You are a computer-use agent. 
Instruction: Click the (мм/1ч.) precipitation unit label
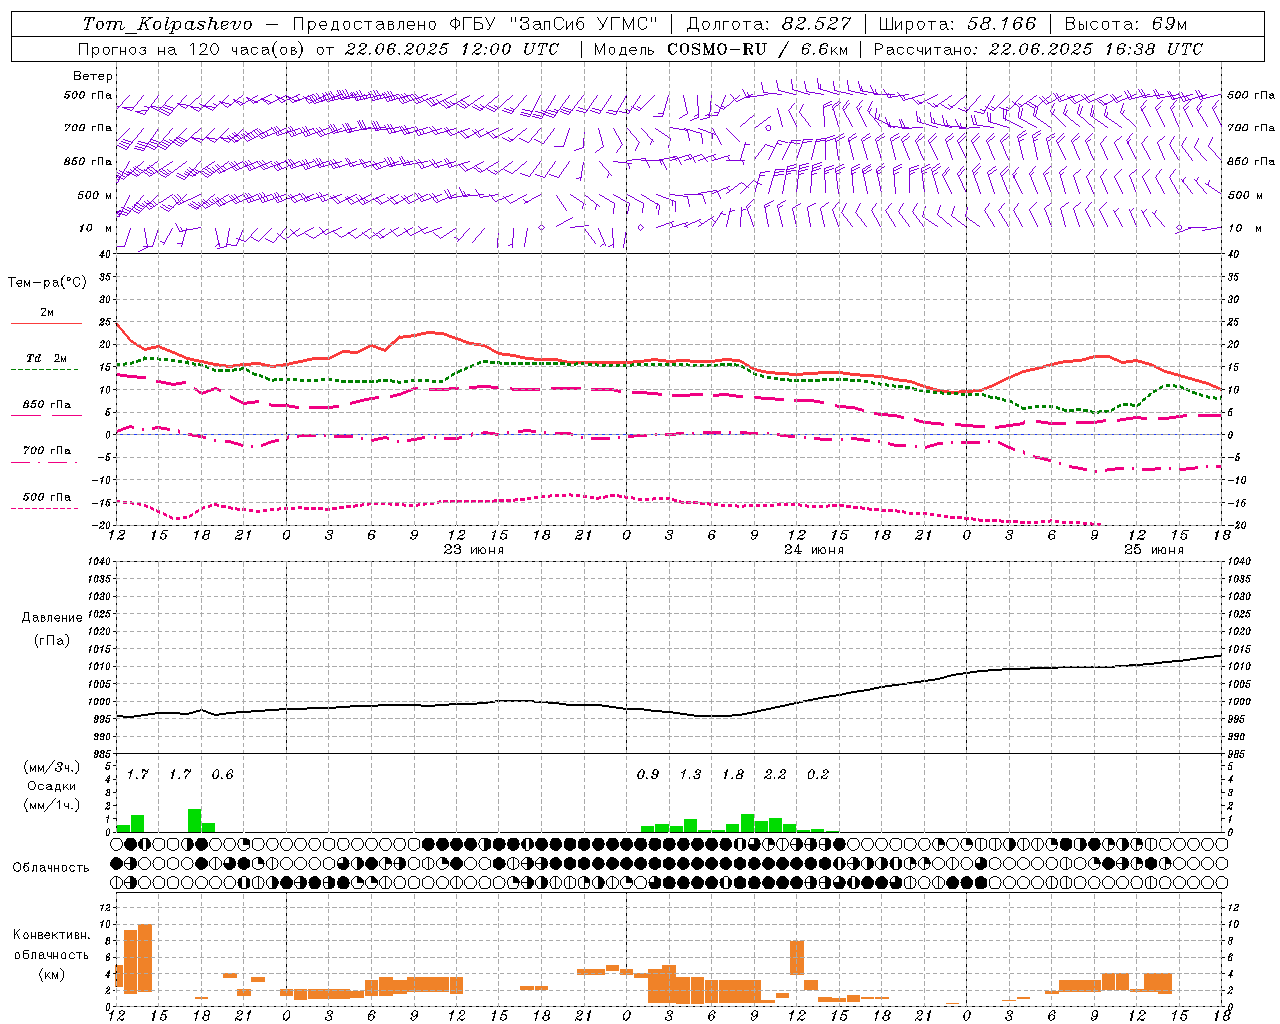point(52,804)
